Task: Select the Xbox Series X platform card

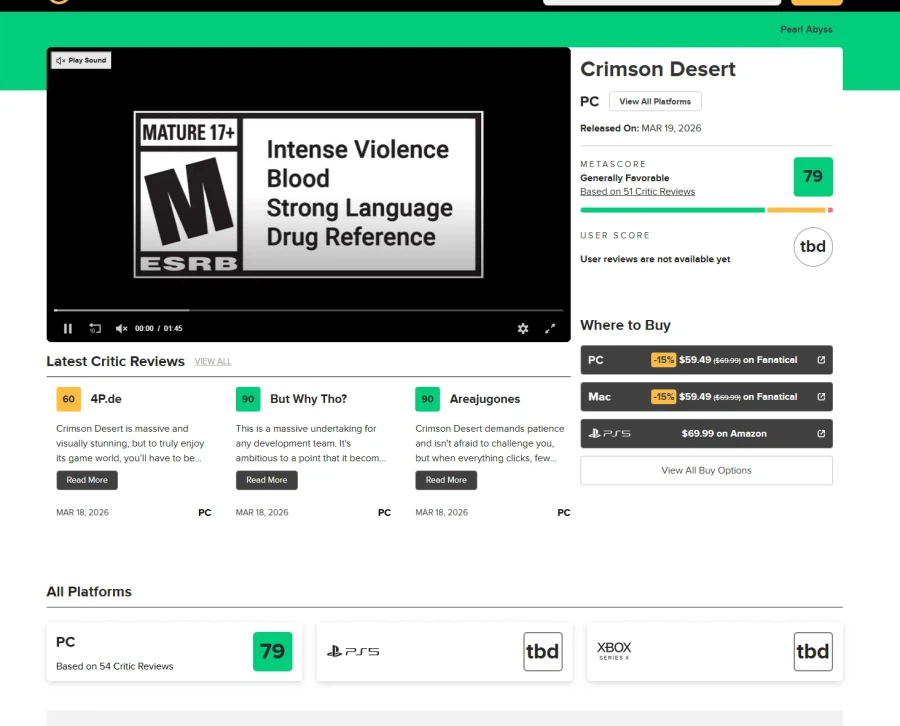Action: pos(714,652)
